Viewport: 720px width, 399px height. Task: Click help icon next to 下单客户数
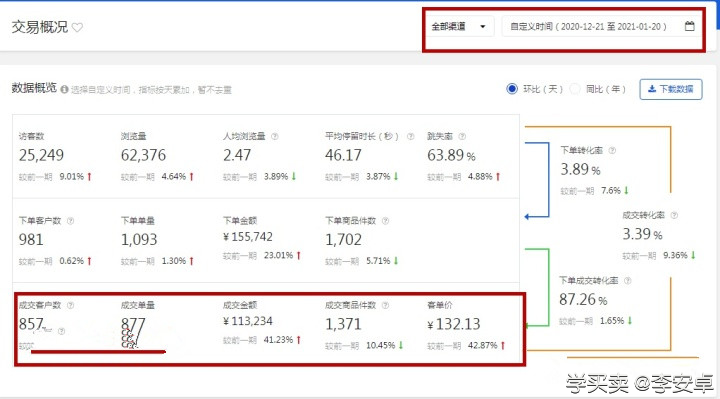pyautogui.click(x=70, y=221)
